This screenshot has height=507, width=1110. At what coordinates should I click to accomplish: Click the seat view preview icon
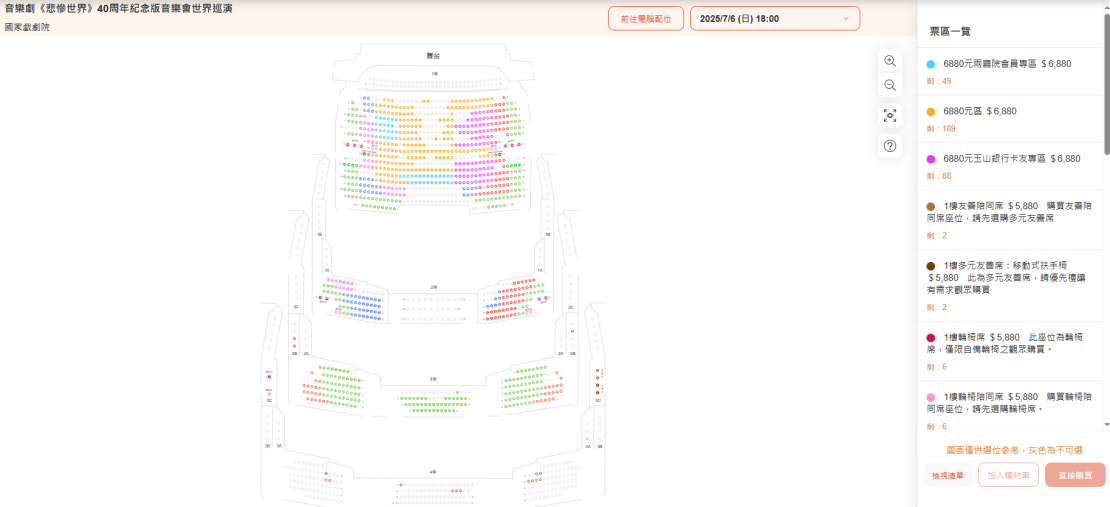pos(890,116)
